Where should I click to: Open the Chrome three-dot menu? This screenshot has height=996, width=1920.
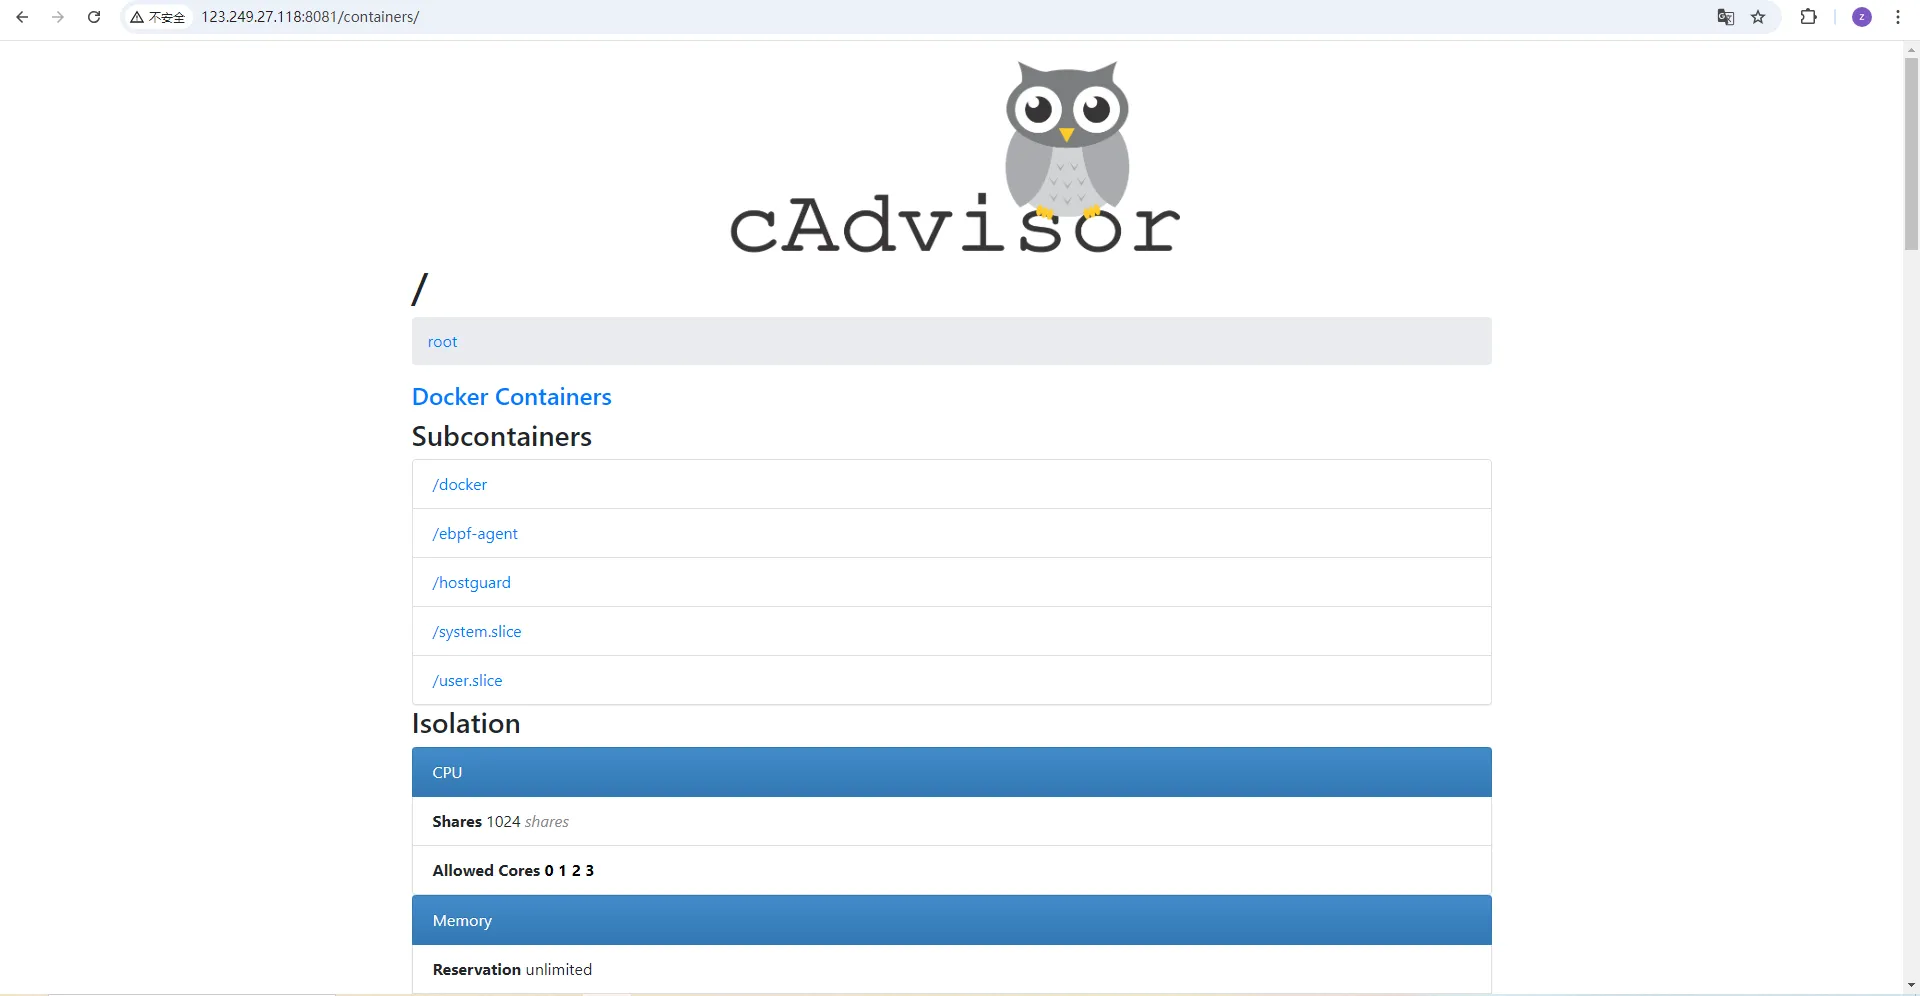[1898, 17]
